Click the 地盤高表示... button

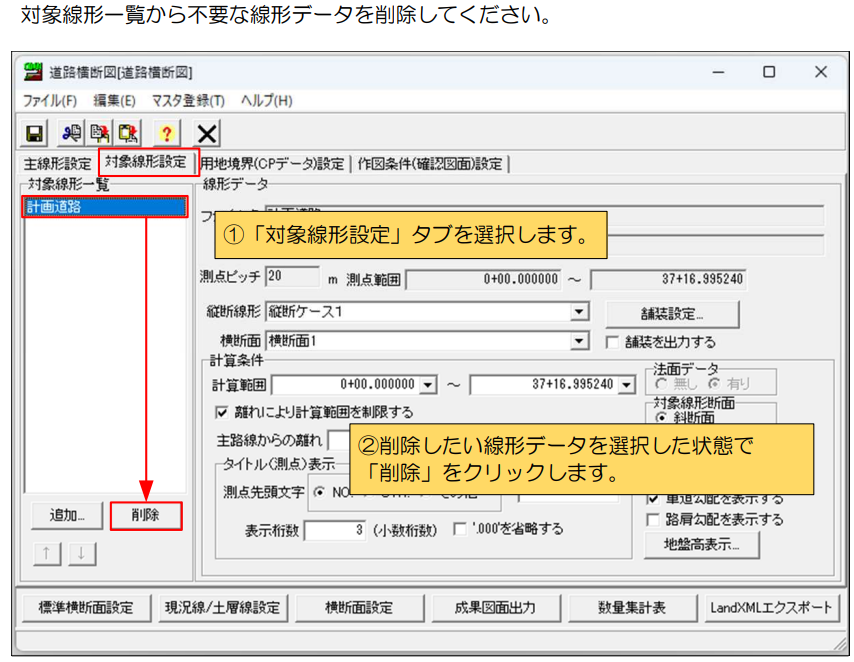click(701, 544)
